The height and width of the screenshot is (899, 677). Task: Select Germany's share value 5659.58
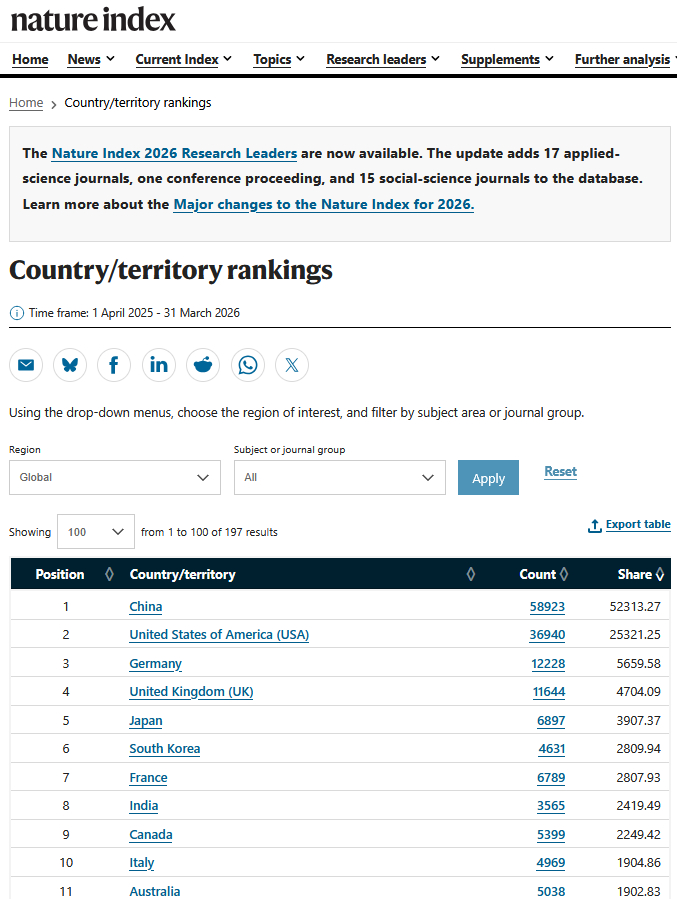coord(639,663)
